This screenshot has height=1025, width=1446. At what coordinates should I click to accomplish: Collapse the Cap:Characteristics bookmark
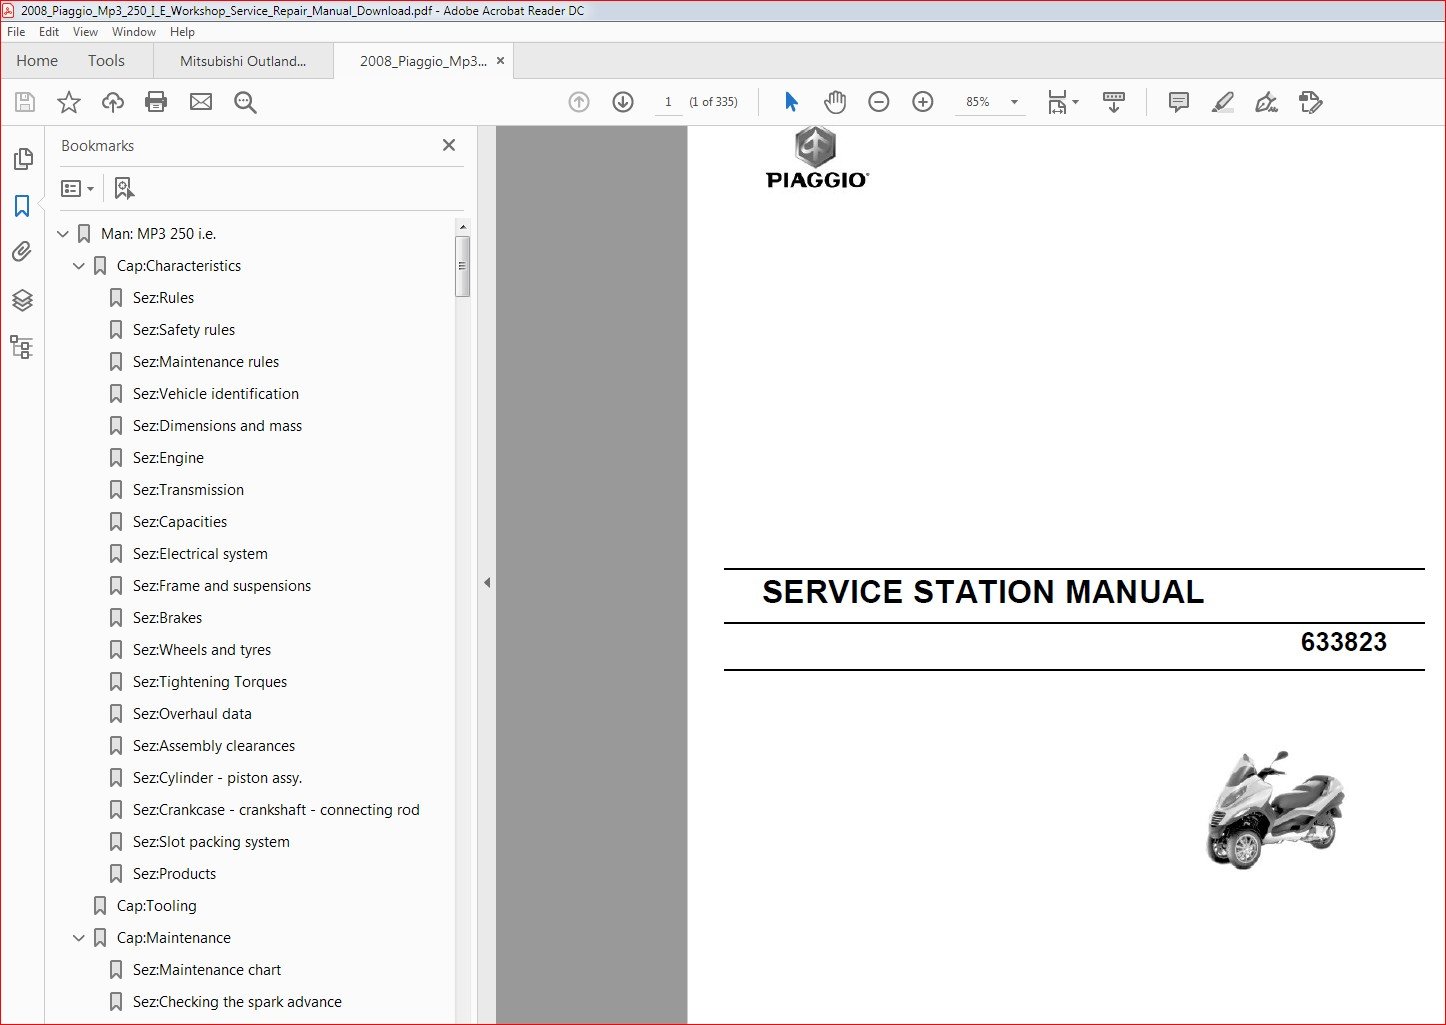79,266
